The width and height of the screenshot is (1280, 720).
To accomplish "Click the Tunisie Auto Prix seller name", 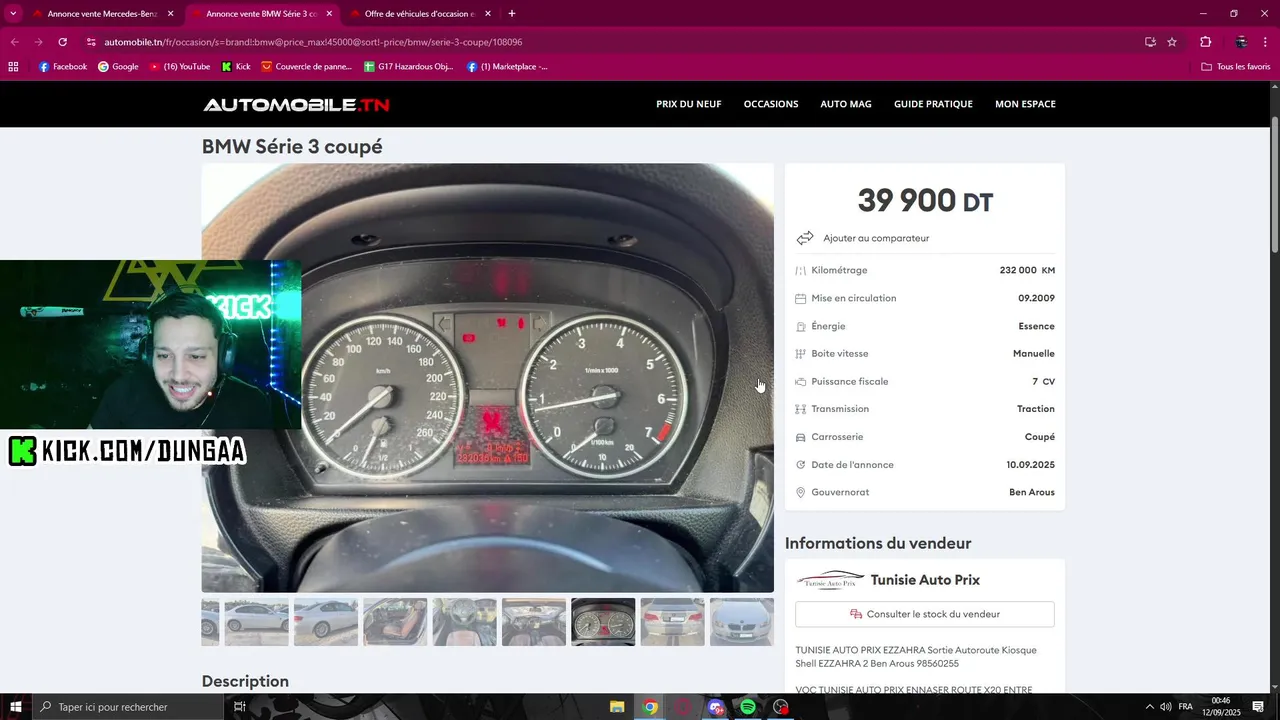I will pyautogui.click(x=925, y=580).
